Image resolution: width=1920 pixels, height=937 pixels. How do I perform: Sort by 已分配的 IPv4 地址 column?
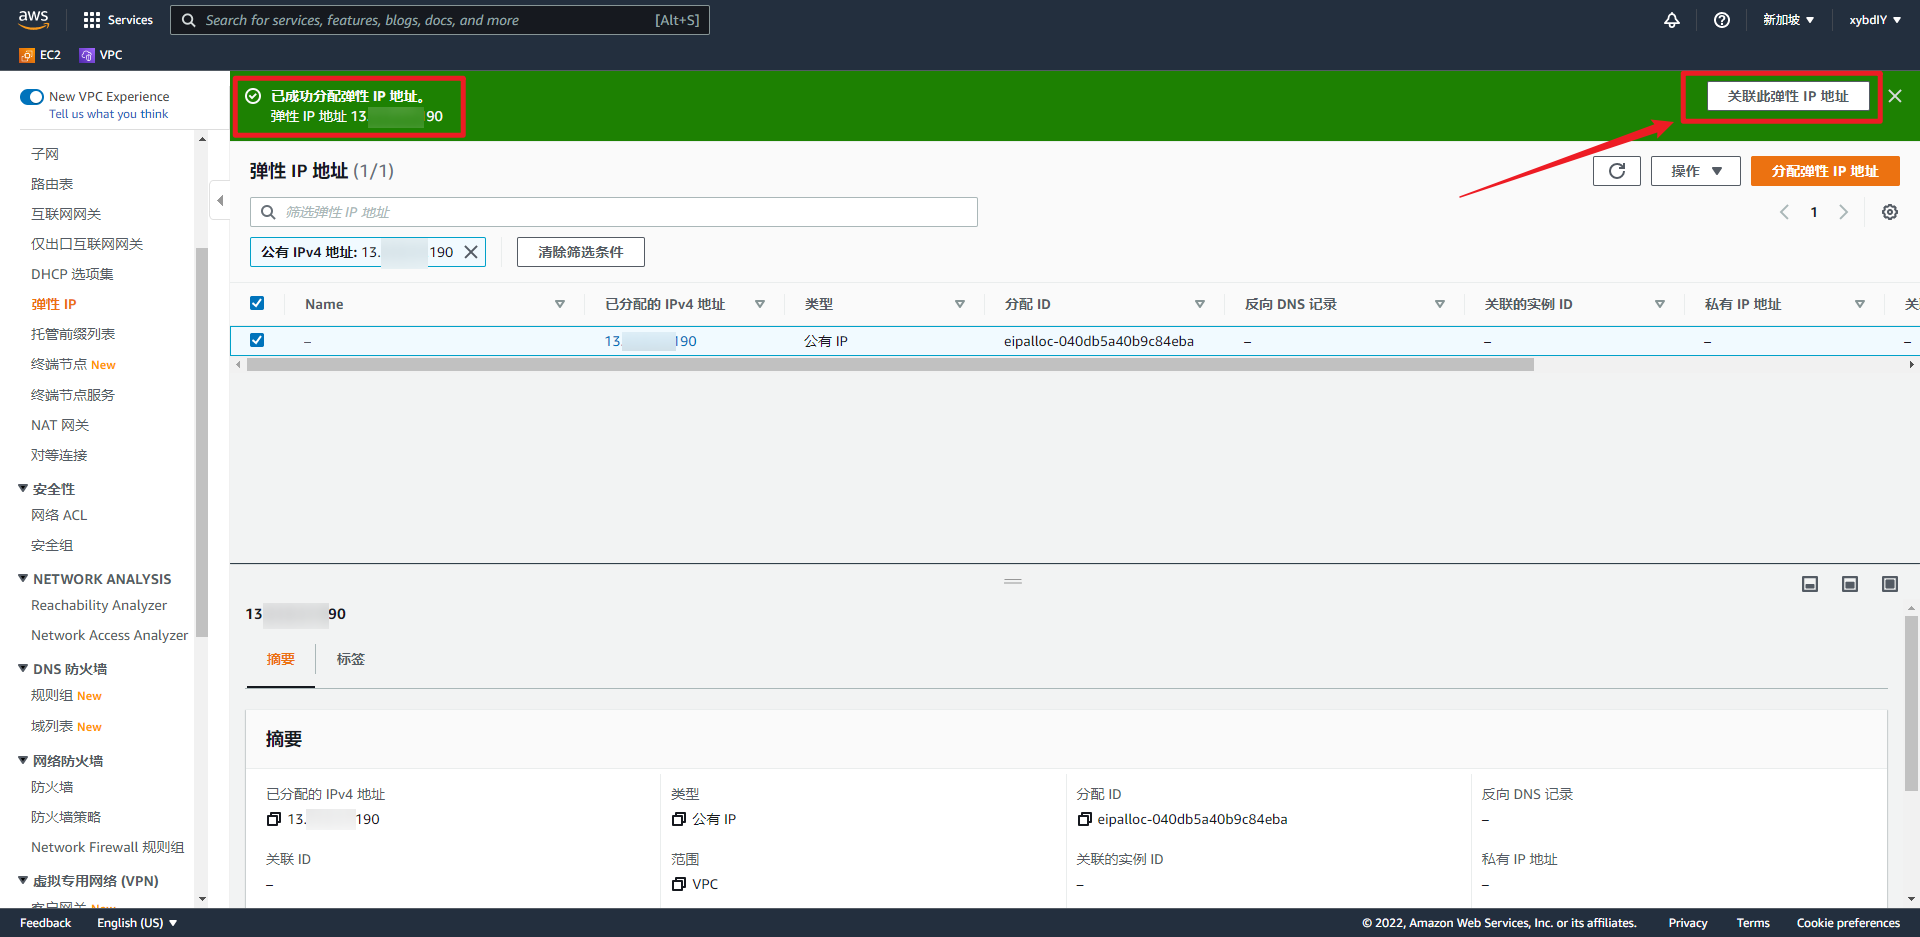760,304
